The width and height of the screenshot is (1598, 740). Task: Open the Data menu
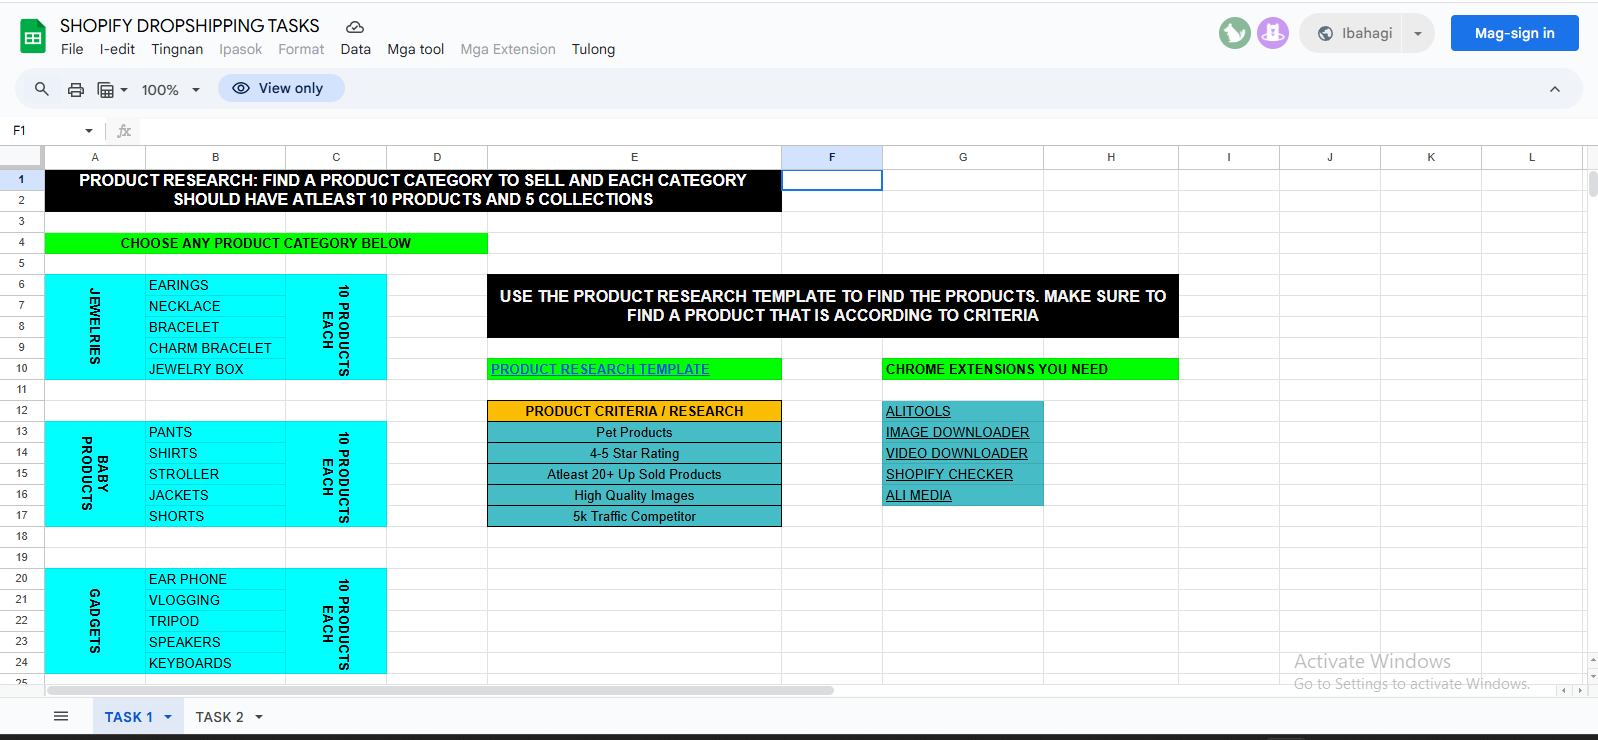pyautogui.click(x=355, y=49)
